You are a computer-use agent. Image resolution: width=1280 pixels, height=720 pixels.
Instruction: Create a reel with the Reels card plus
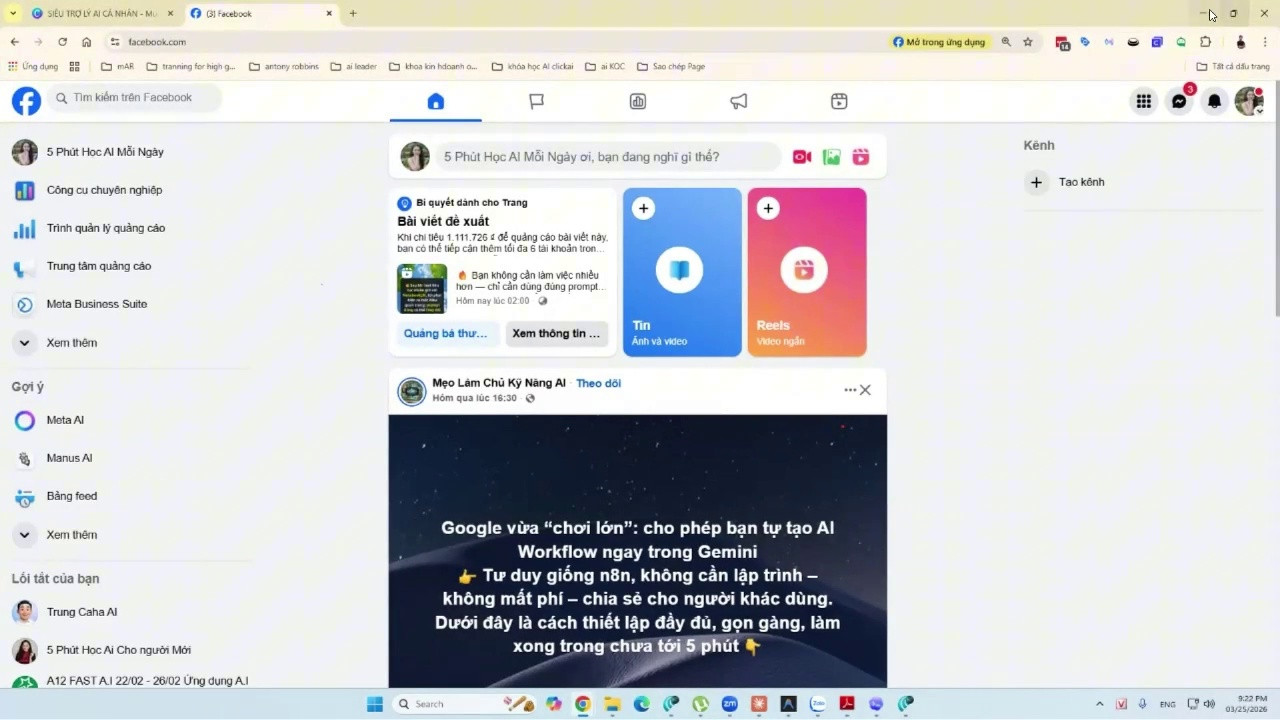coord(767,208)
